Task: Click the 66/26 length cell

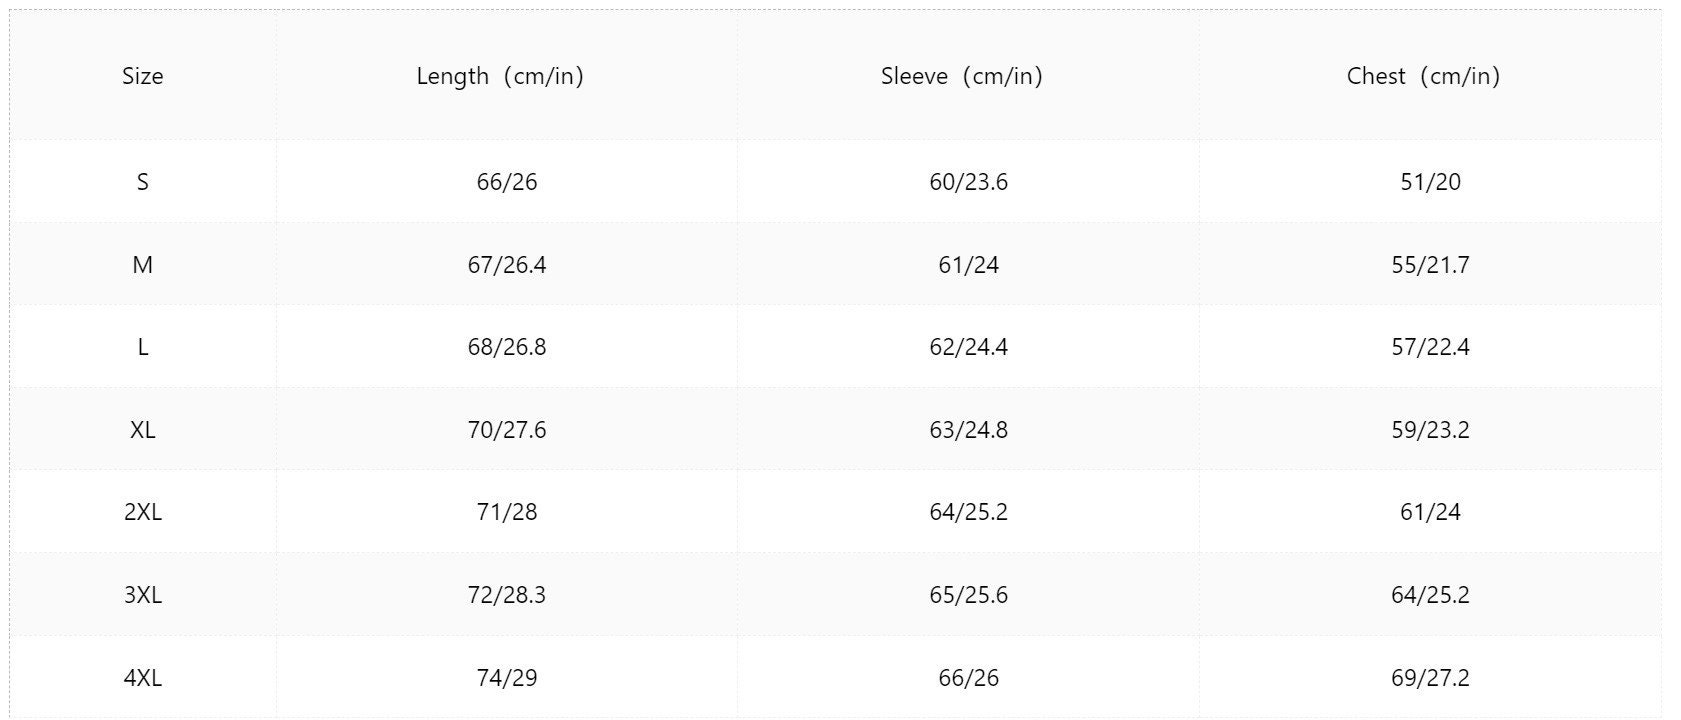Action: tap(507, 182)
